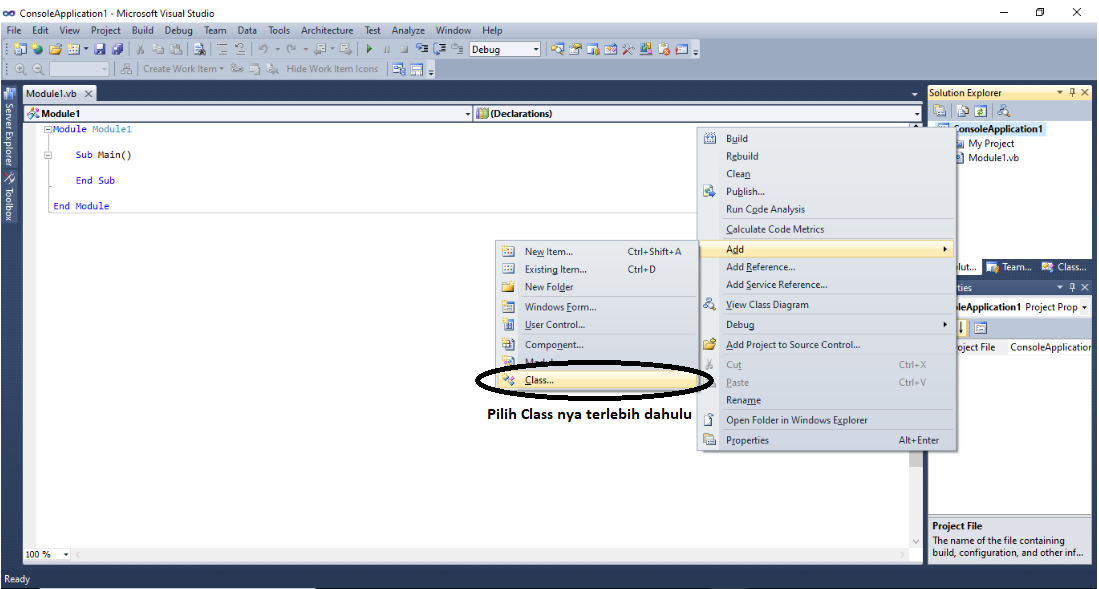Click Property Pages icon in Properties panel
The image size is (1099, 589).
(x=980, y=327)
